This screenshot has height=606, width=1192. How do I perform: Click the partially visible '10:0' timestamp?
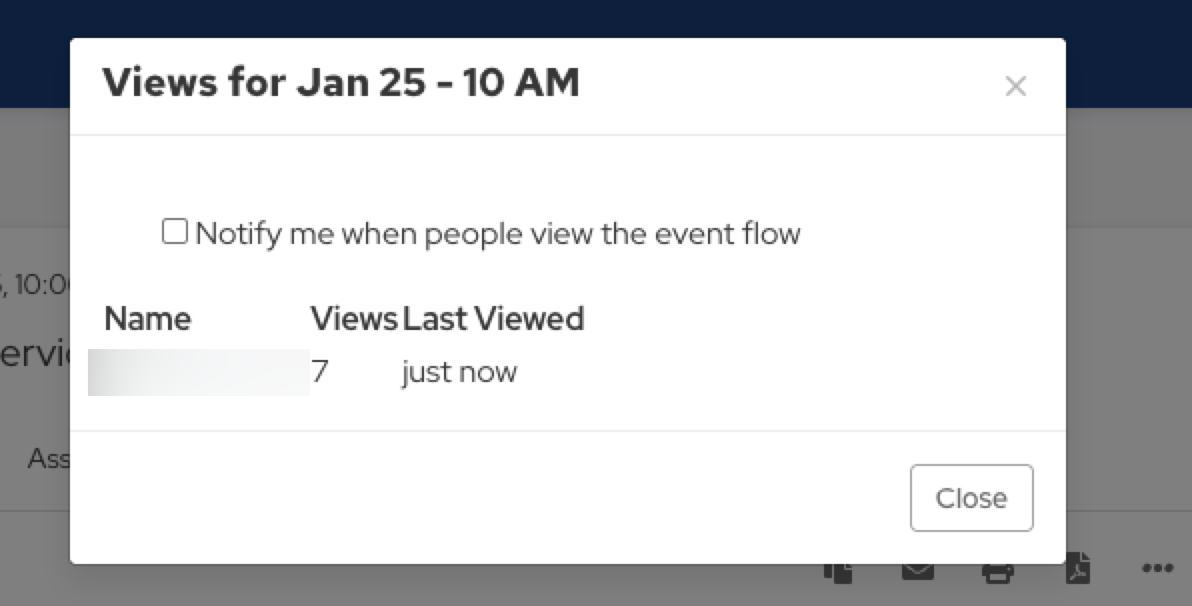40,285
